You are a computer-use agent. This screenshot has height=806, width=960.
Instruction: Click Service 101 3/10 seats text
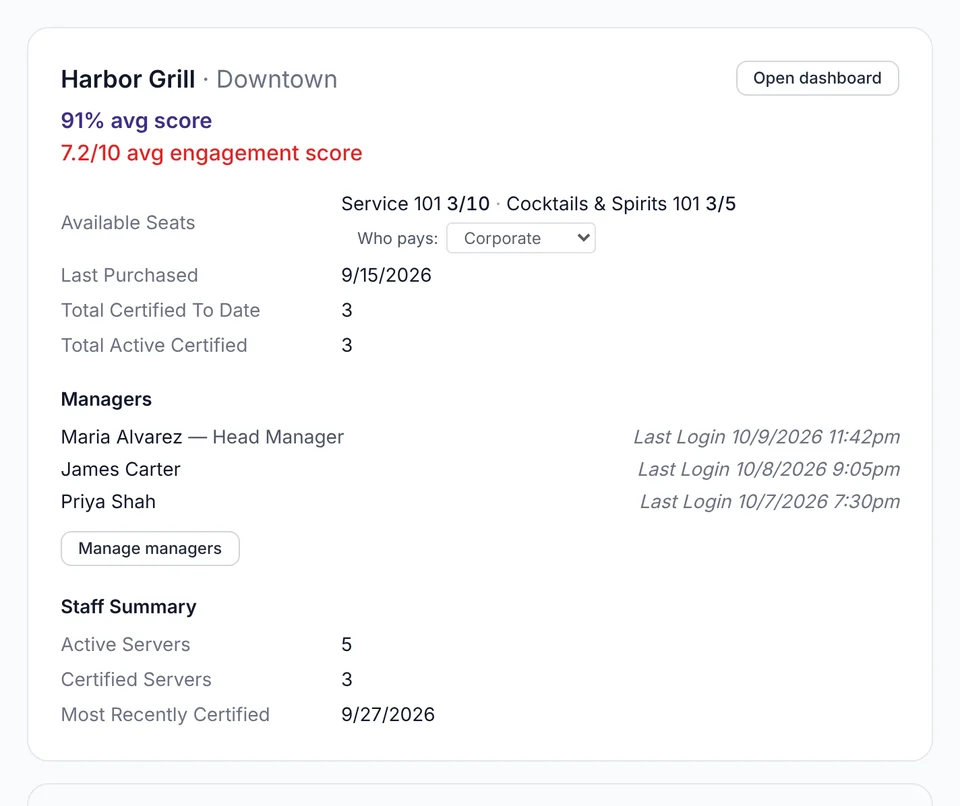tap(415, 203)
